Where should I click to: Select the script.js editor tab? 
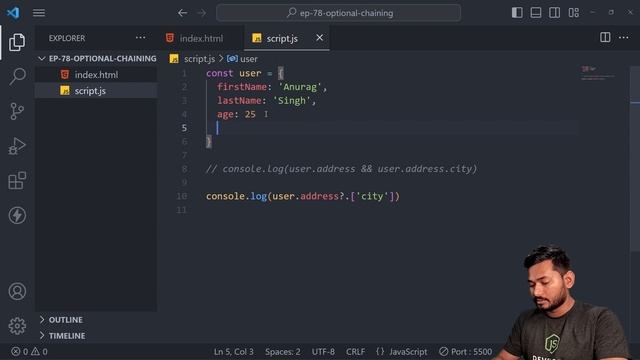282,38
